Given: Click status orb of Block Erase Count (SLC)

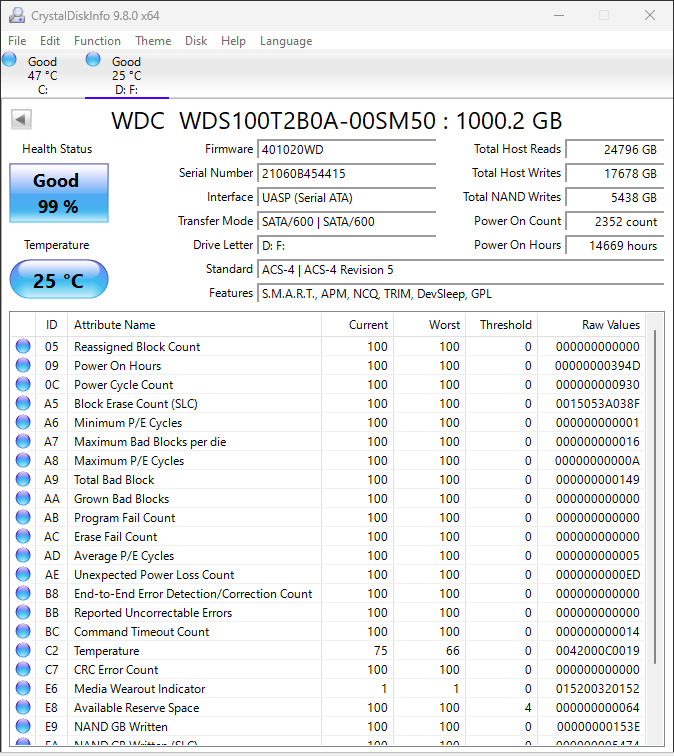Looking at the screenshot, I should (x=23, y=403).
